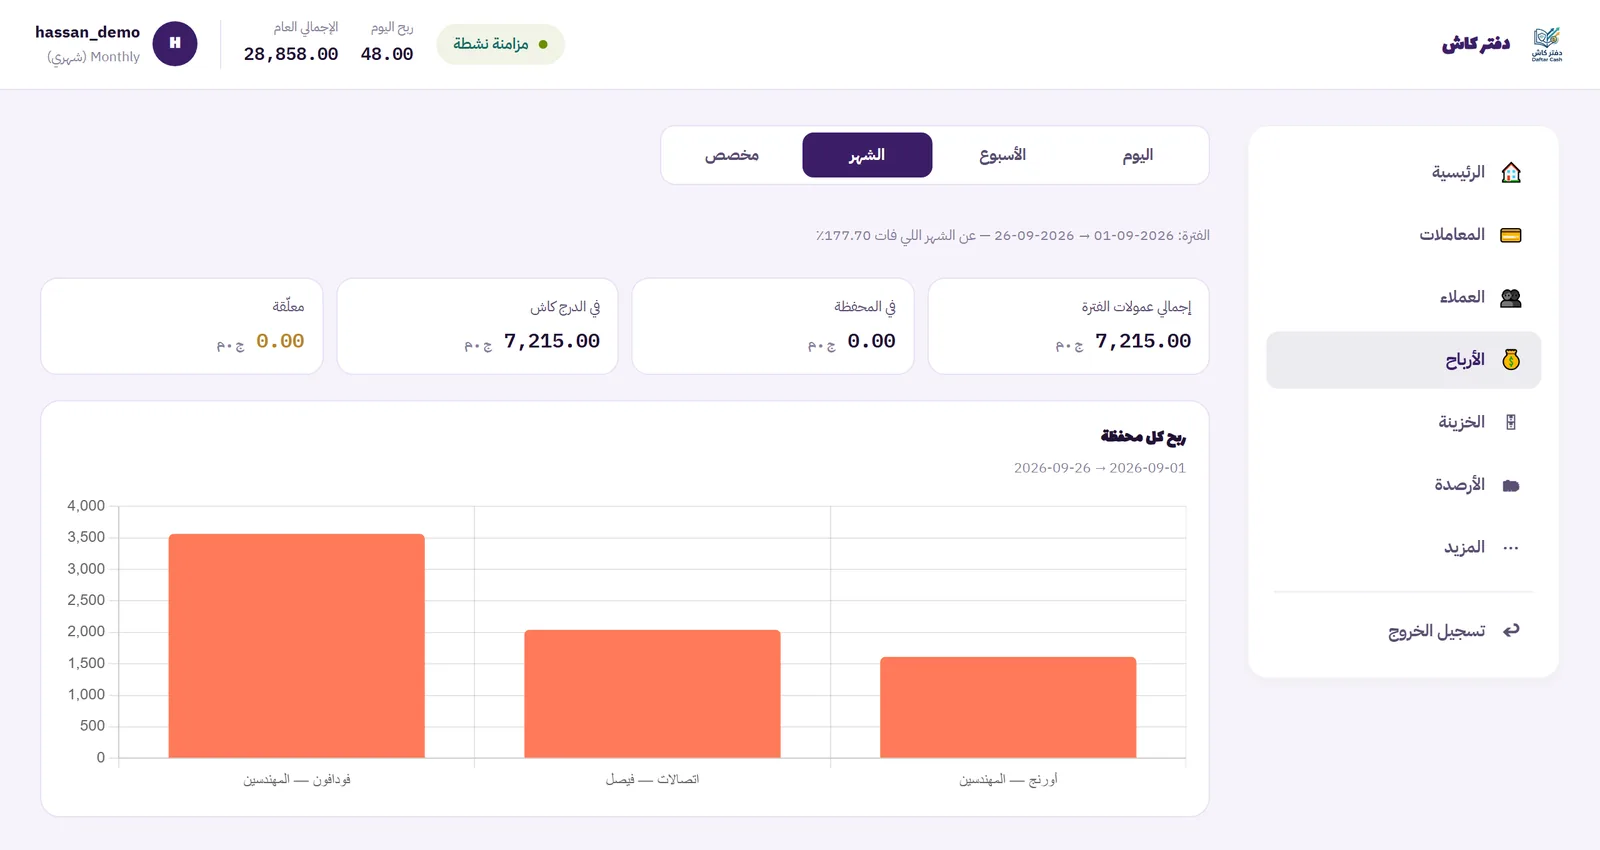This screenshot has width=1600, height=850.
Task: Click the الفترة date range text
Action: [x=1012, y=236]
